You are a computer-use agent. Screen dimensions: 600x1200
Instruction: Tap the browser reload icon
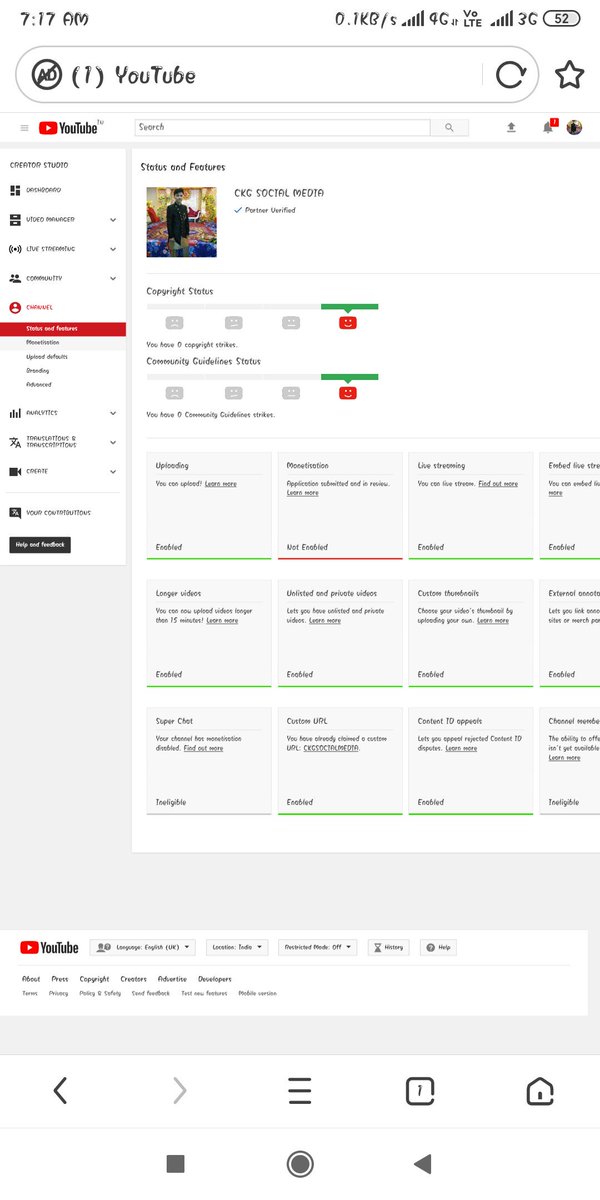pos(510,75)
